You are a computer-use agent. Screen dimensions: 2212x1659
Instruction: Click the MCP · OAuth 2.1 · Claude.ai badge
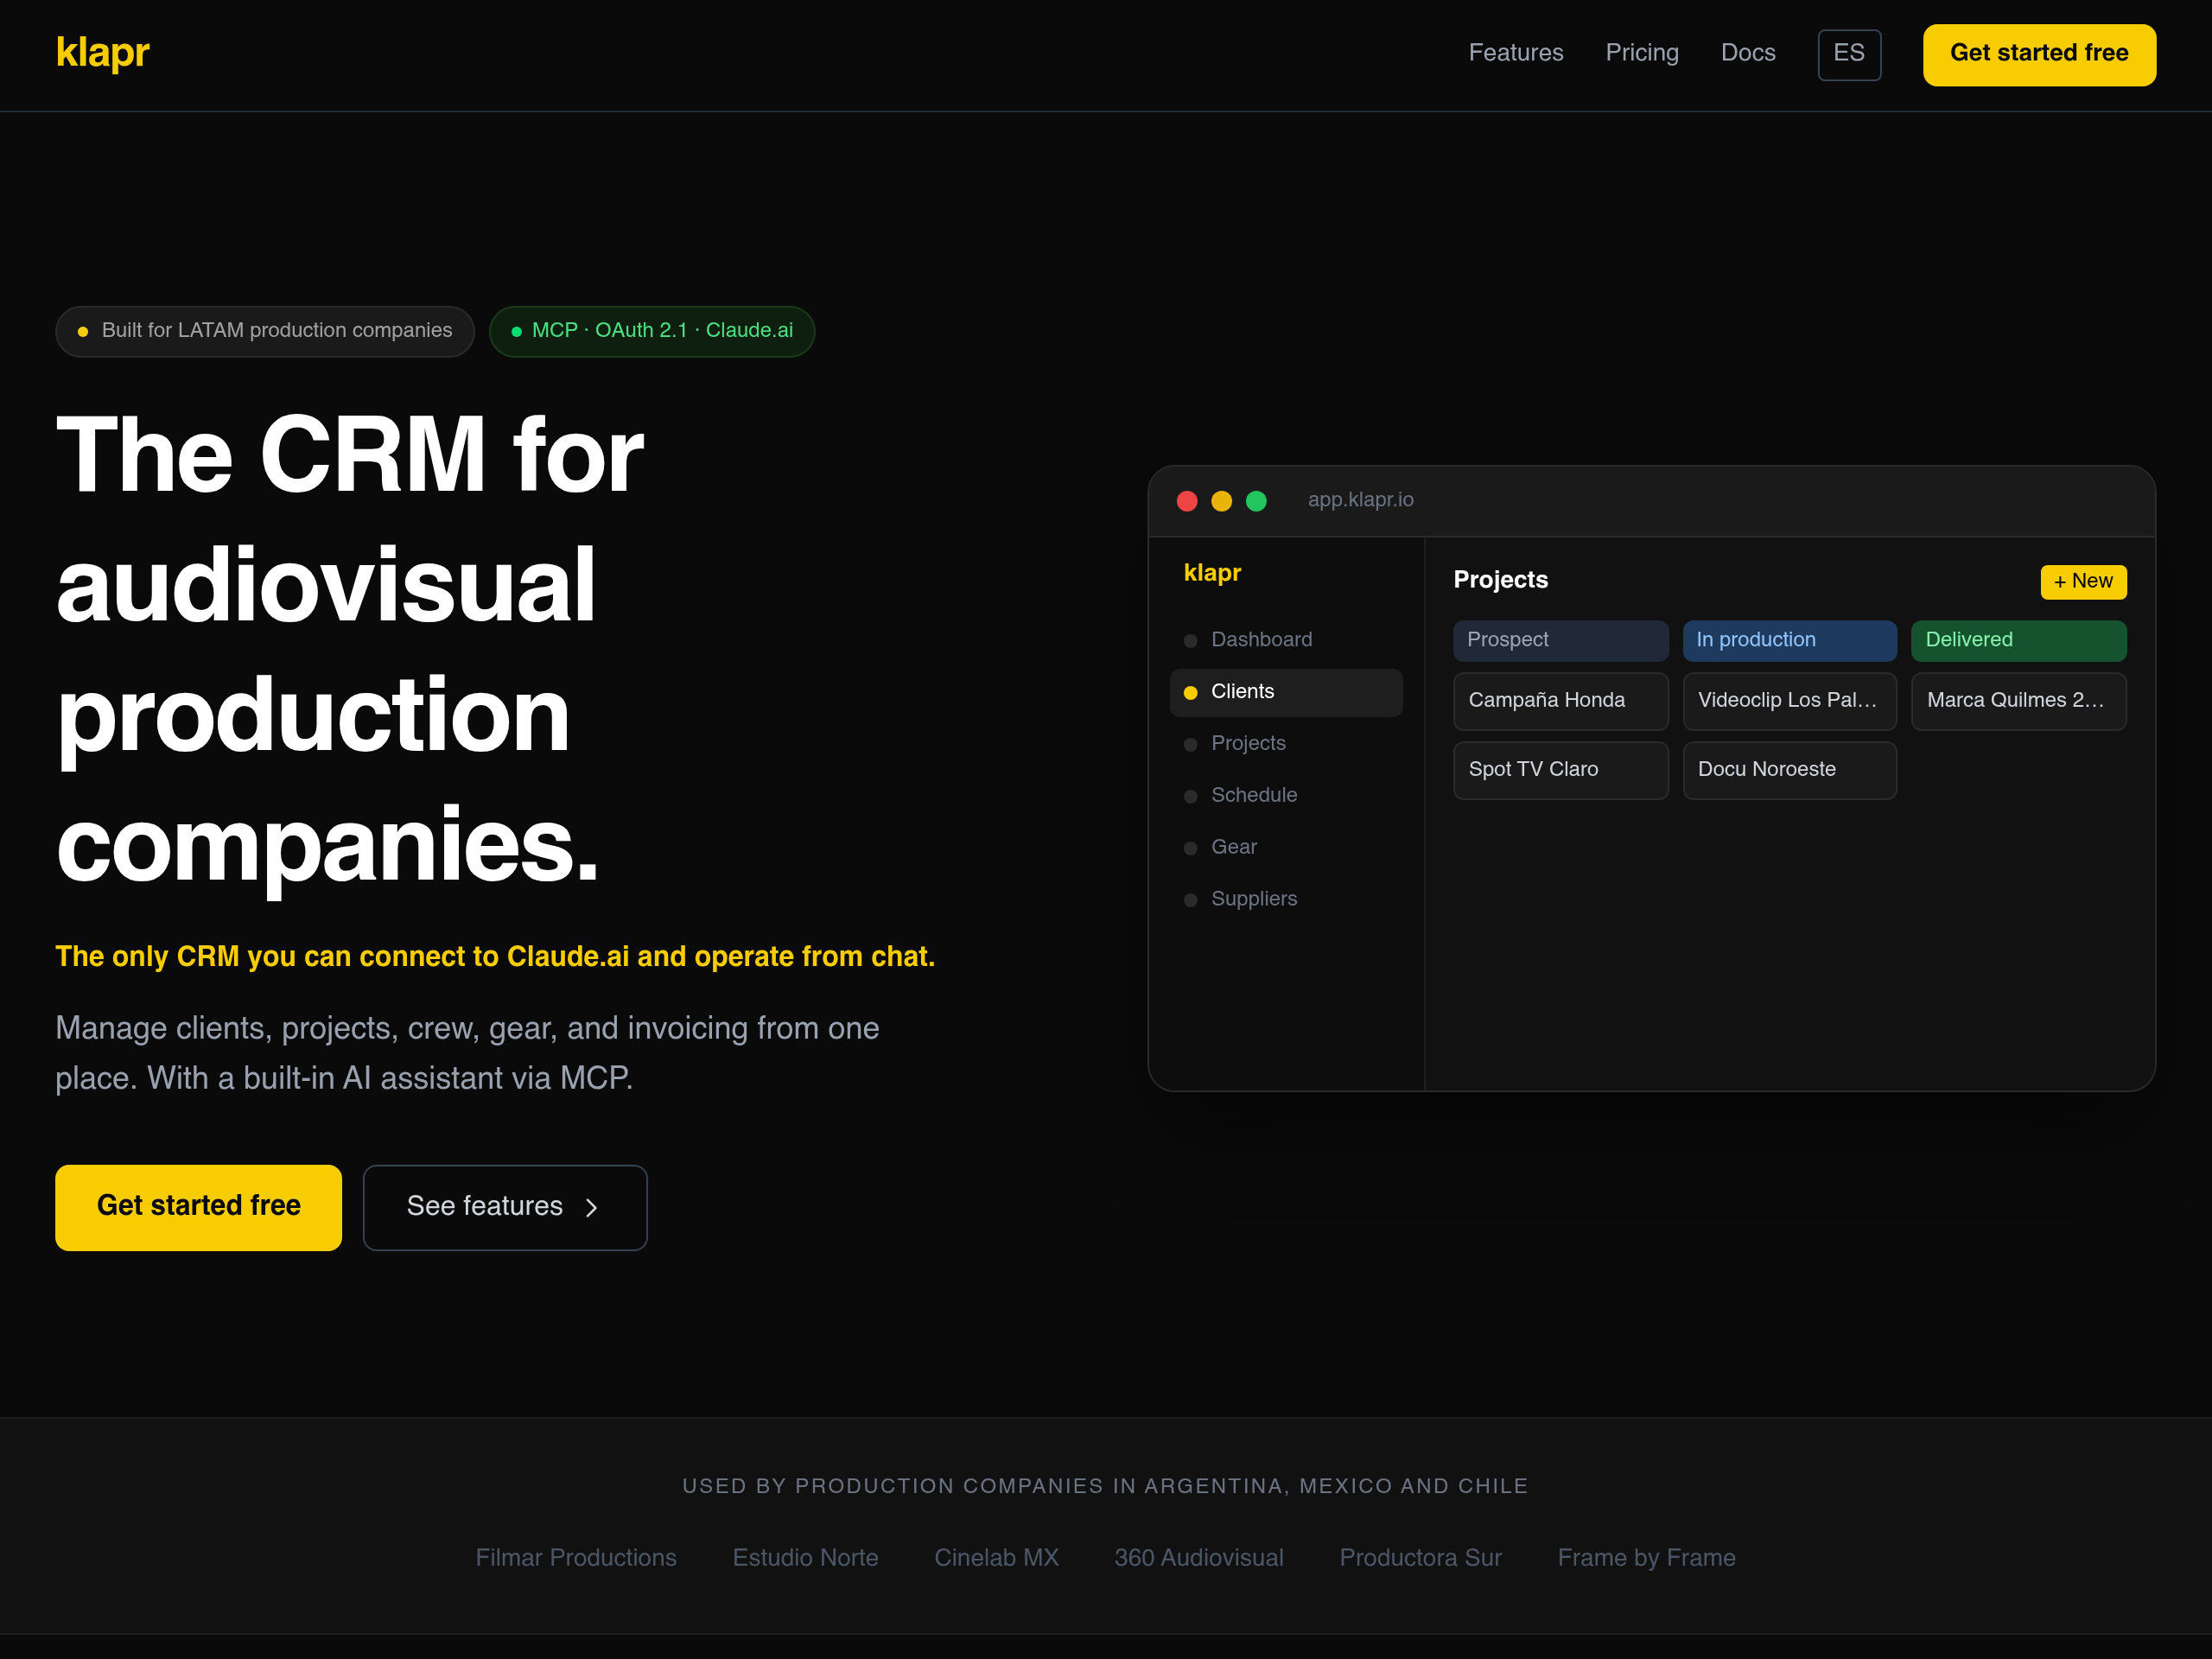point(652,331)
